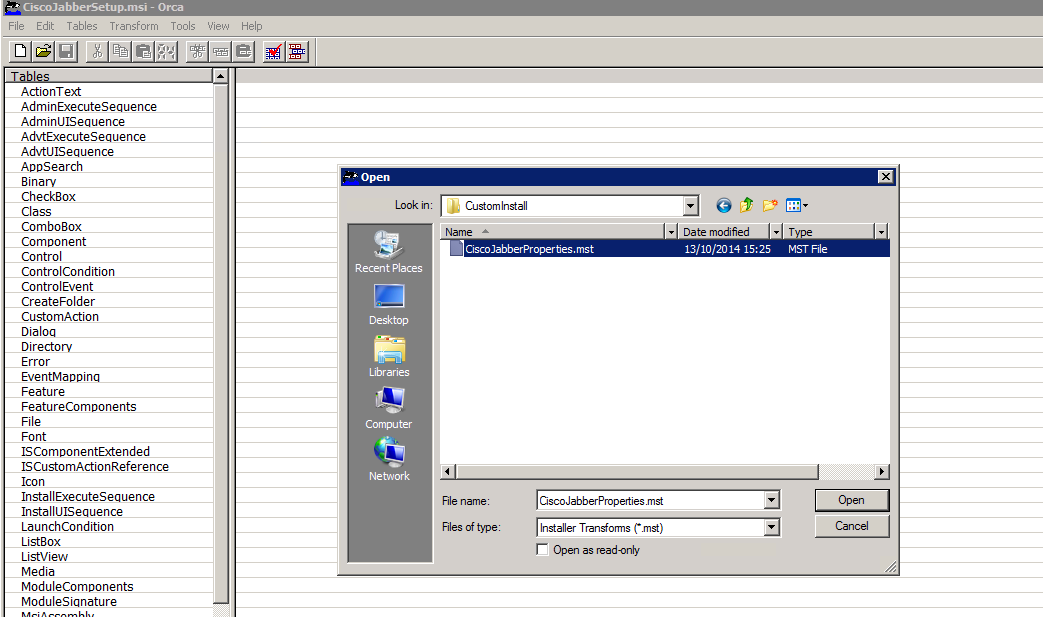Image resolution: width=1043 pixels, height=617 pixels.
Task: Select the ControlCondition table
Action: point(68,271)
